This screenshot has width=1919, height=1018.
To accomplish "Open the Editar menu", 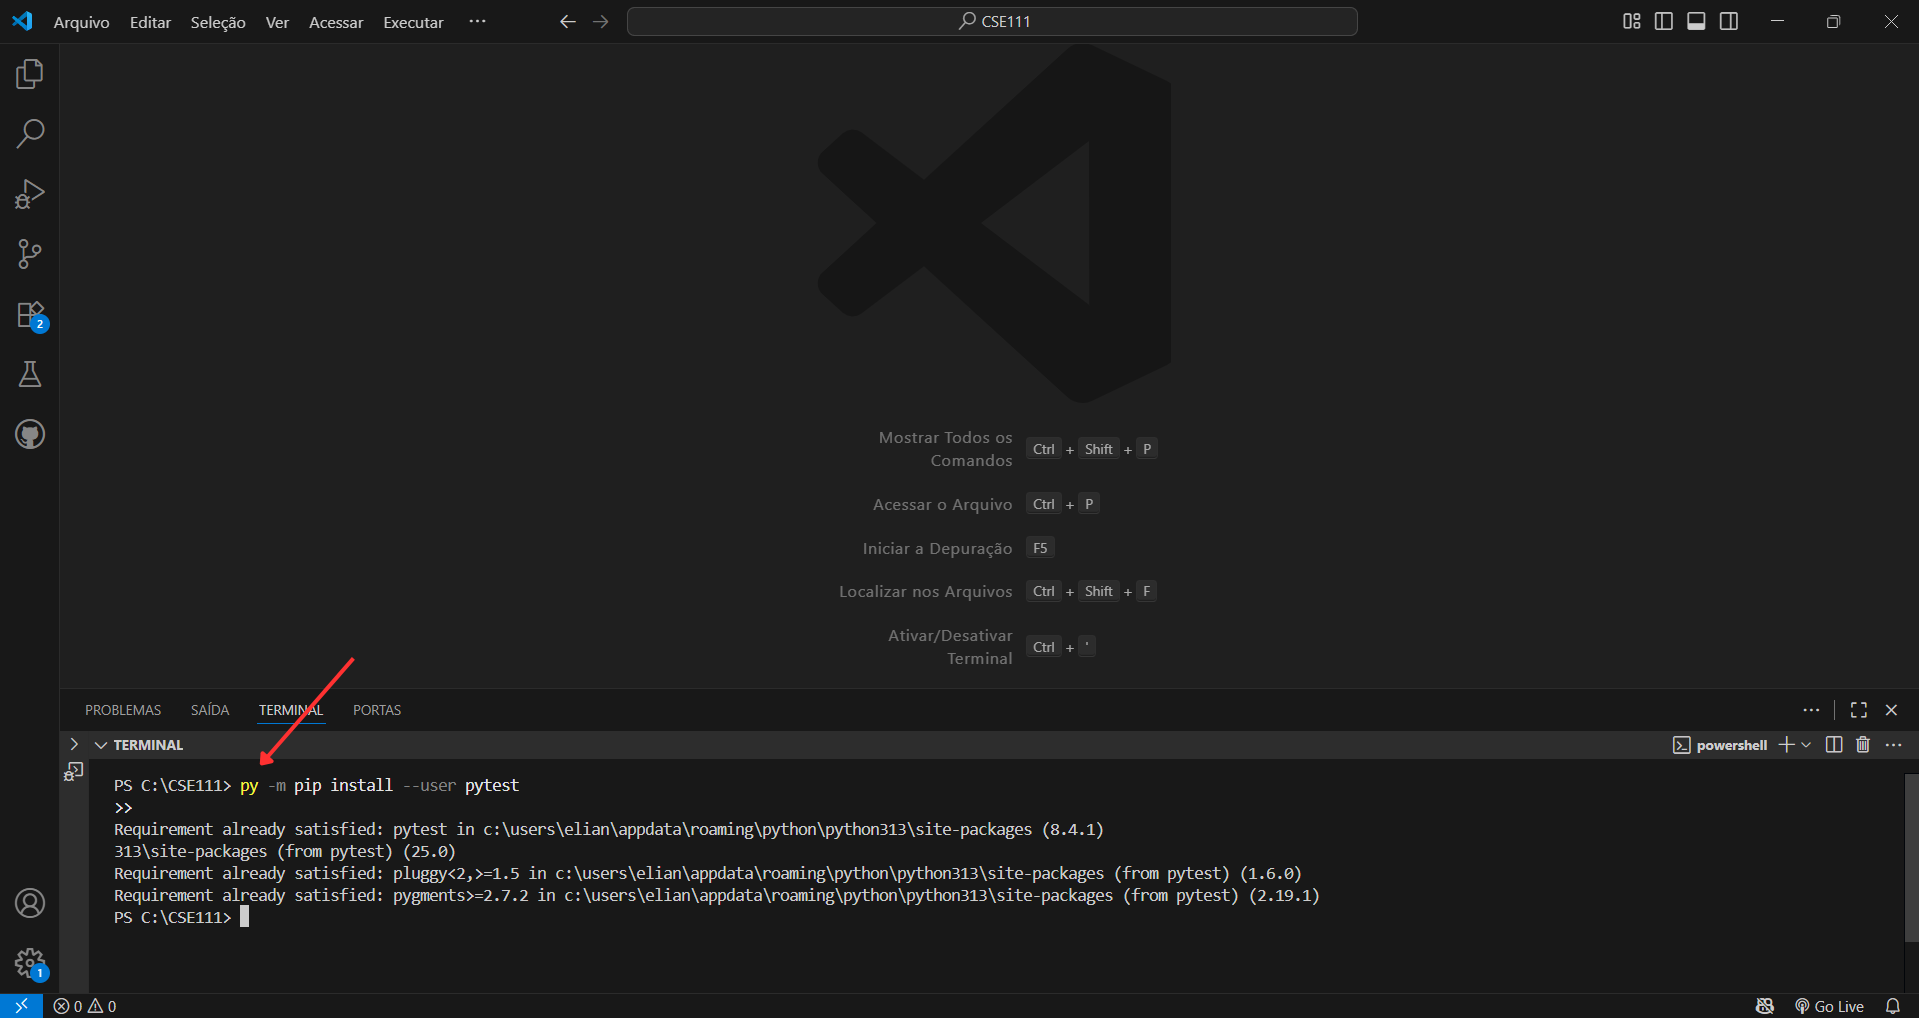I will (150, 22).
